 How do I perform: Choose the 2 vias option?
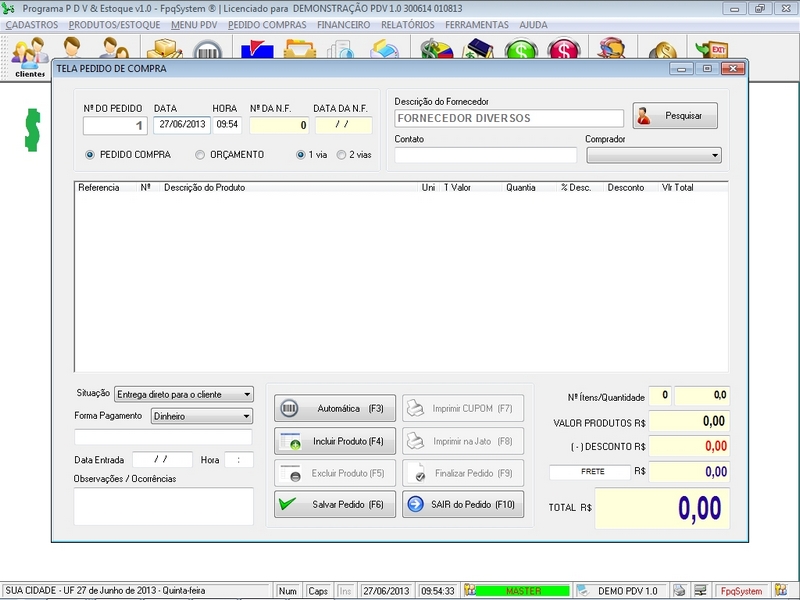click(341, 155)
